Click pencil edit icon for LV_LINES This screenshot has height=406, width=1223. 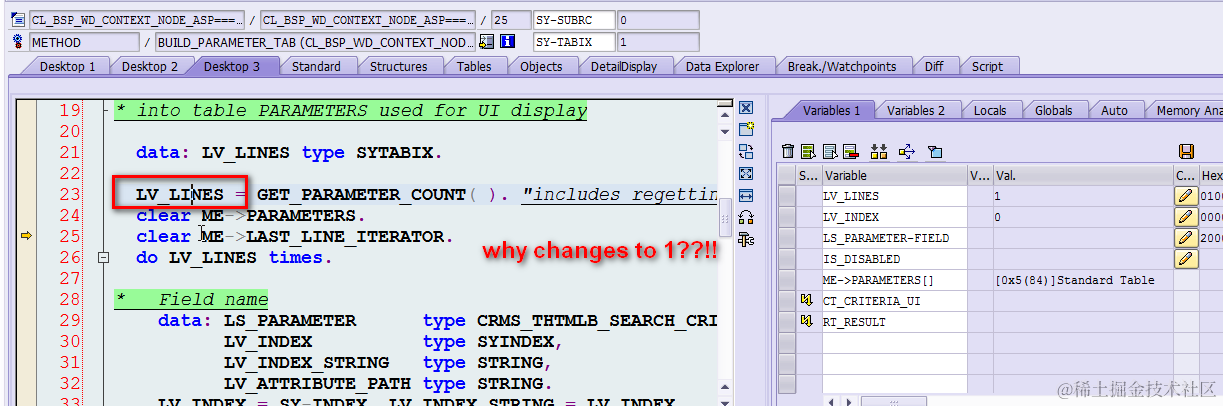pos(1186,196)
